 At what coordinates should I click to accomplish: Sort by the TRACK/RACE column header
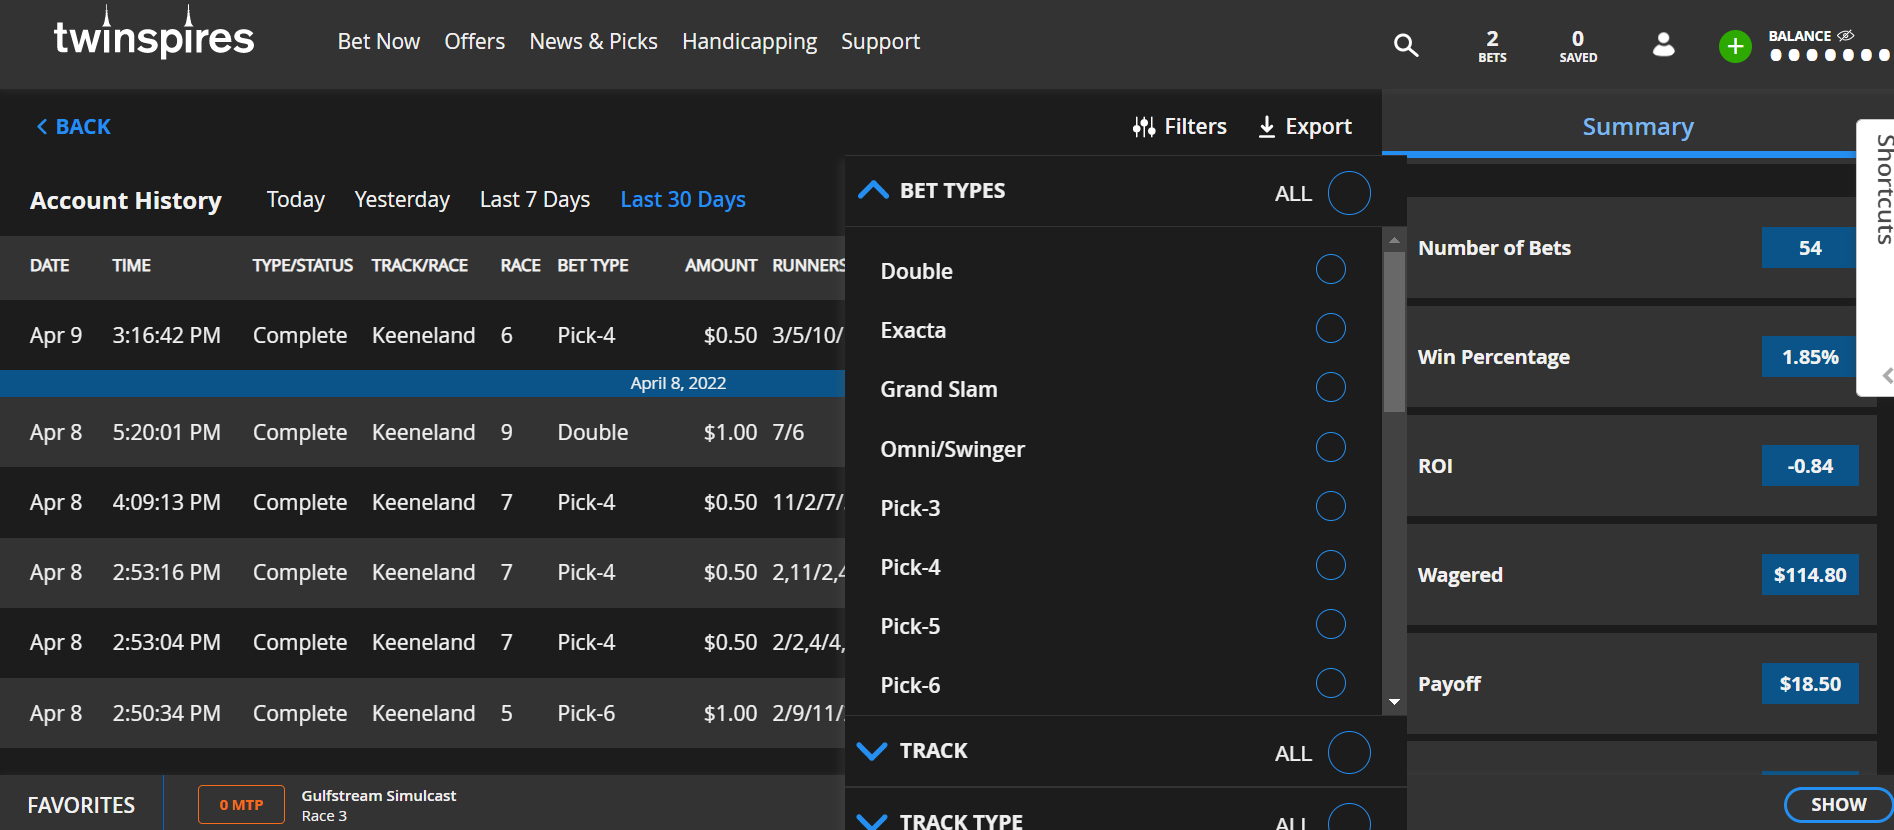[x=420, y=265]
